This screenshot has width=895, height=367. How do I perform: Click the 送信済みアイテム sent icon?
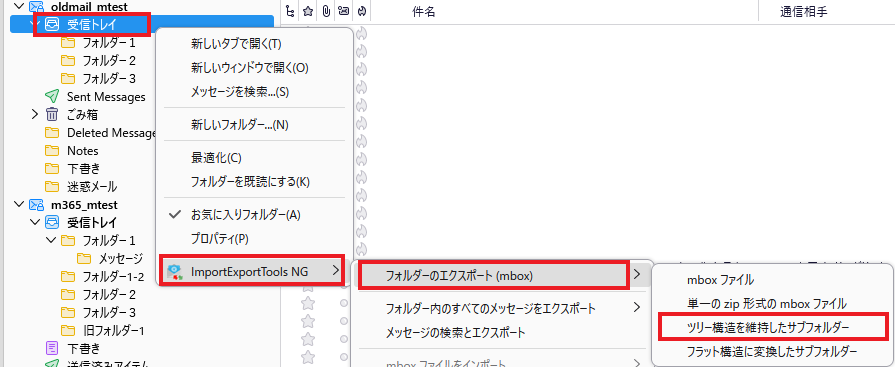click(52, 364)
